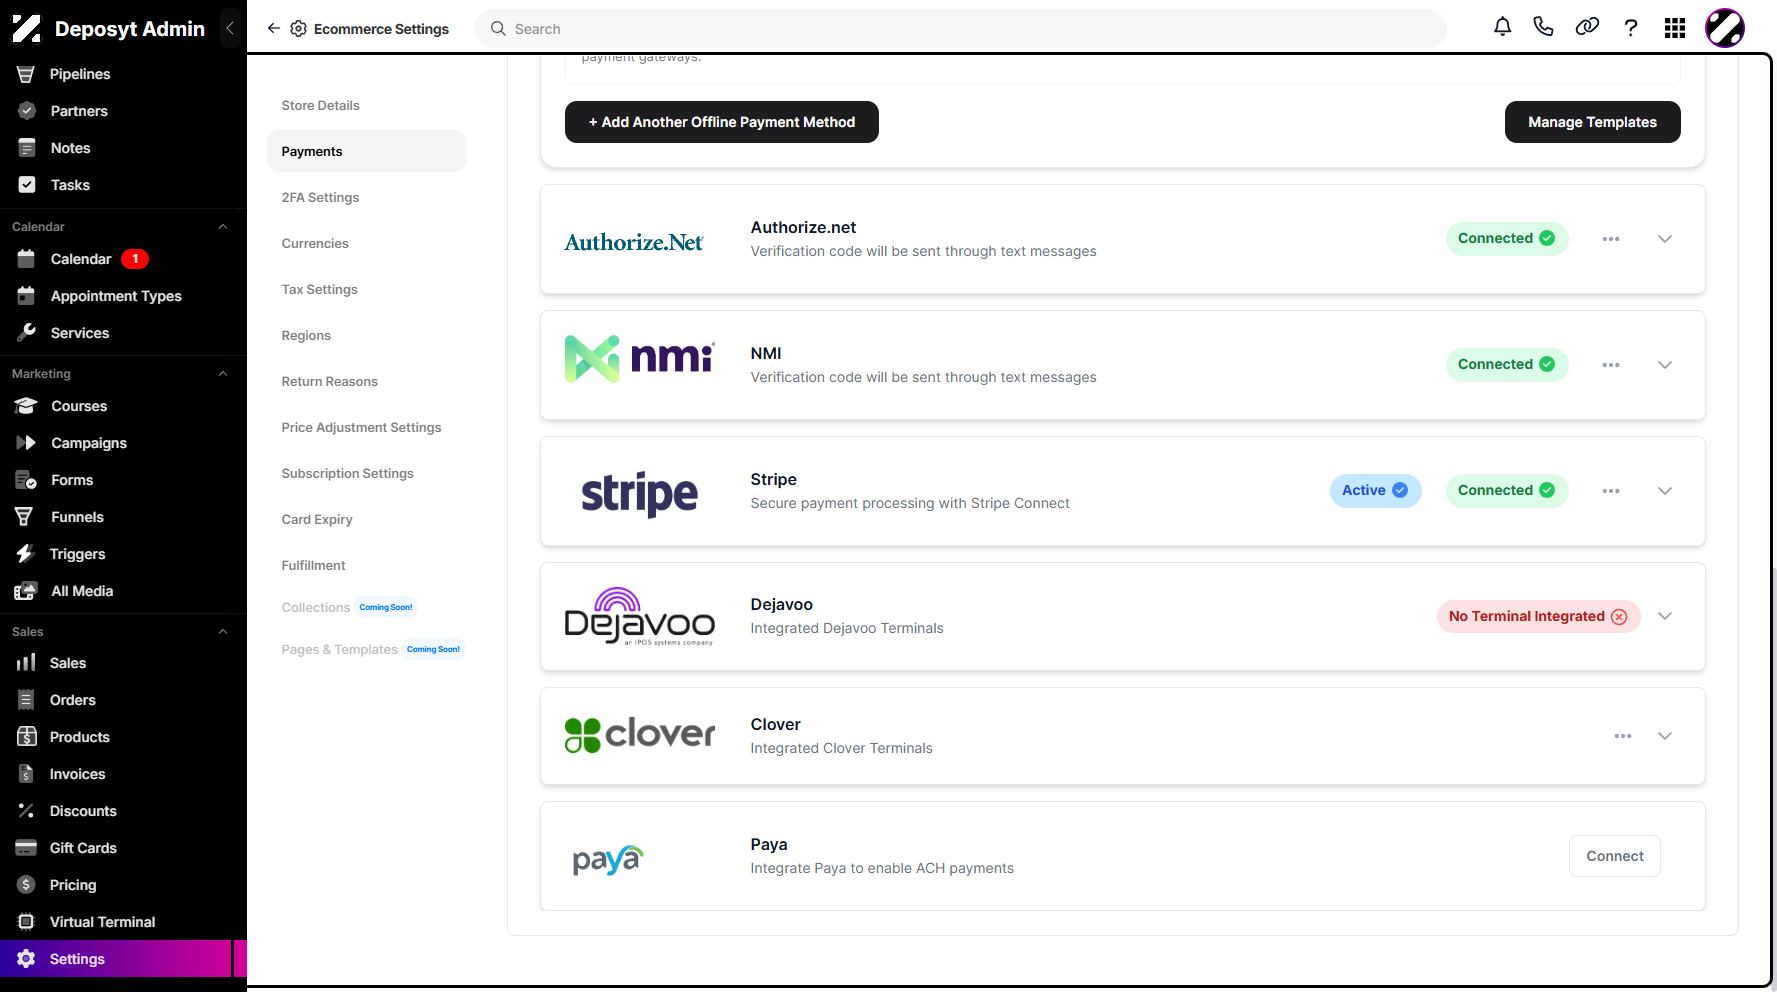Image resolution: width=1777 pixels, height=992 pixels.
Task: Click the Virtual Terminal sidebar icon
Action: click(26, 922)
